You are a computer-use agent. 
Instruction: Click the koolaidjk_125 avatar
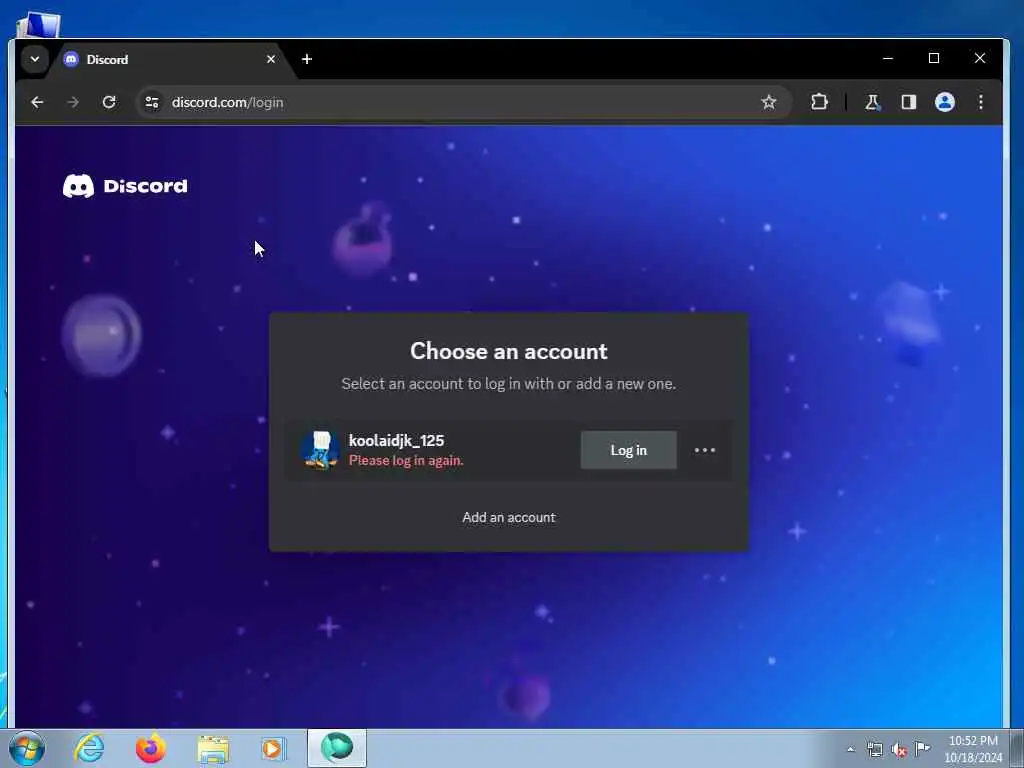pos(320,450)
